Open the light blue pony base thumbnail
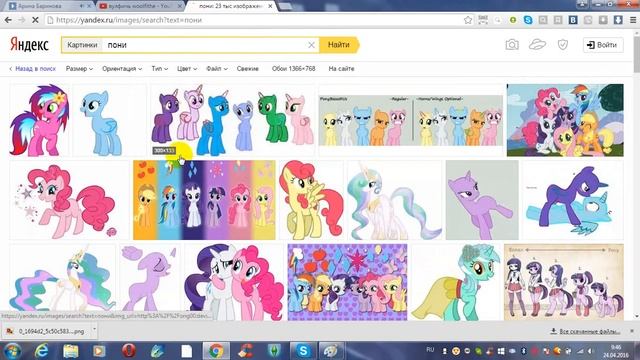640x360 pixels. tap(109, 120)
